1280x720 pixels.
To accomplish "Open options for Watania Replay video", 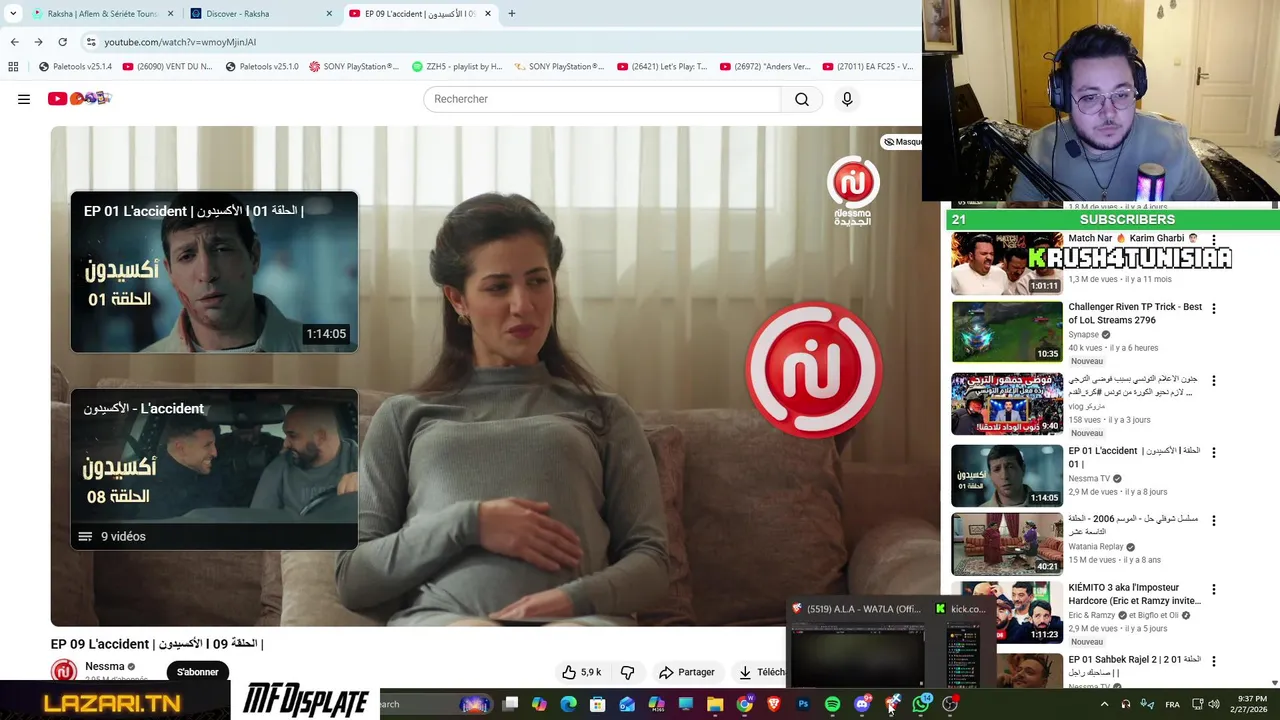I will 1214,521.
